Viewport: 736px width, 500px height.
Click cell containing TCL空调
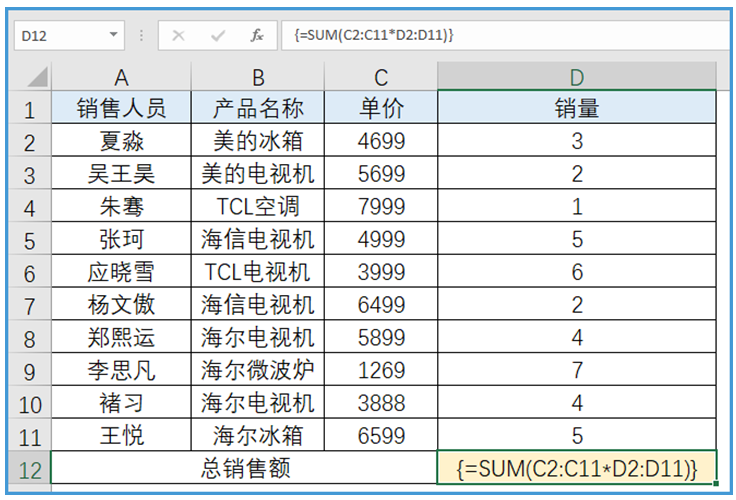pos(258,207)
